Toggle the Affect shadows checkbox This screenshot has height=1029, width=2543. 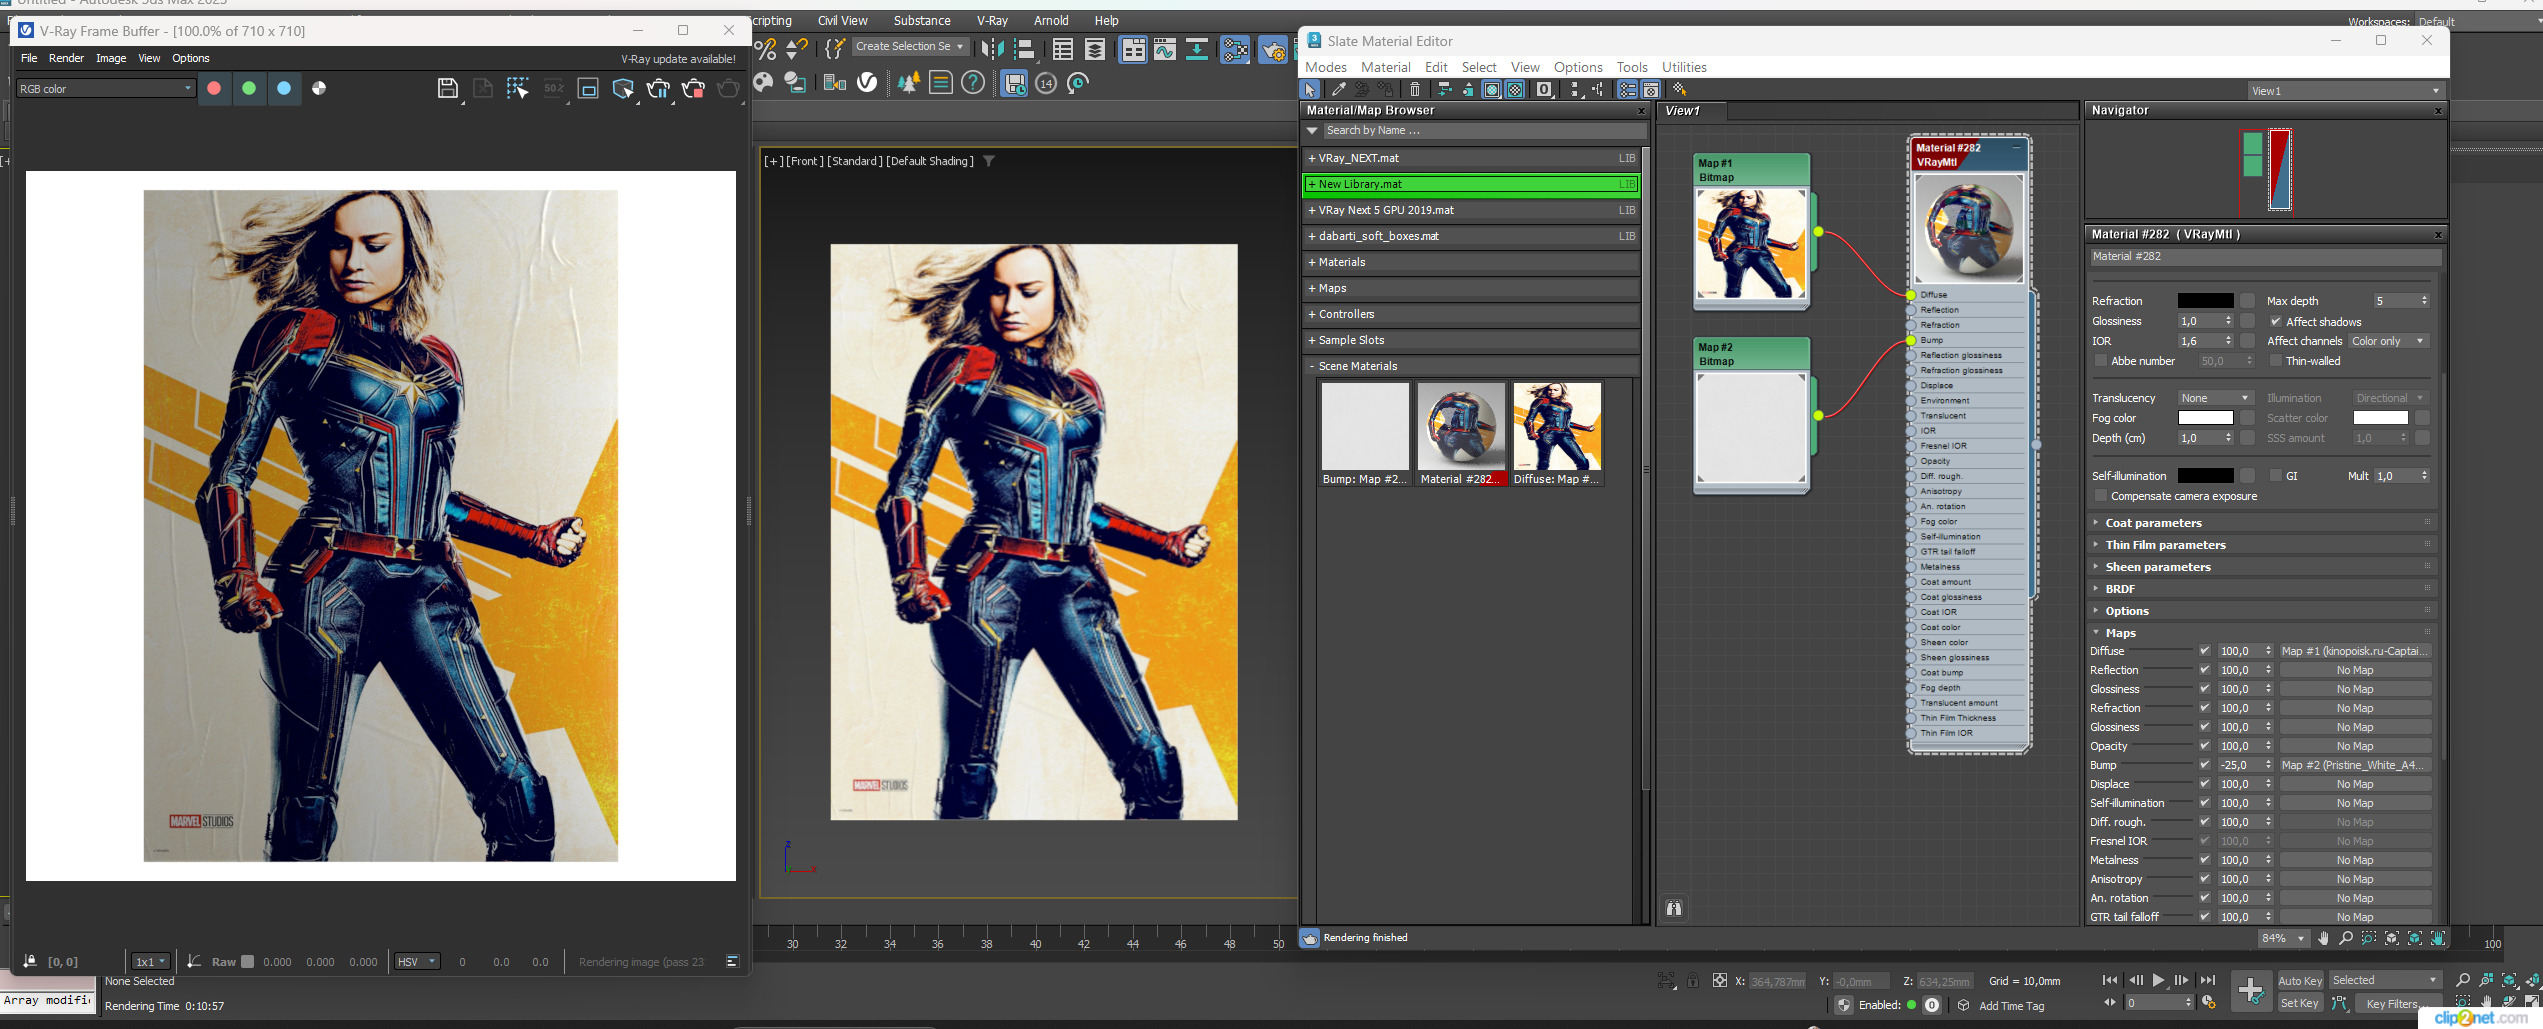click(2276, 322)
